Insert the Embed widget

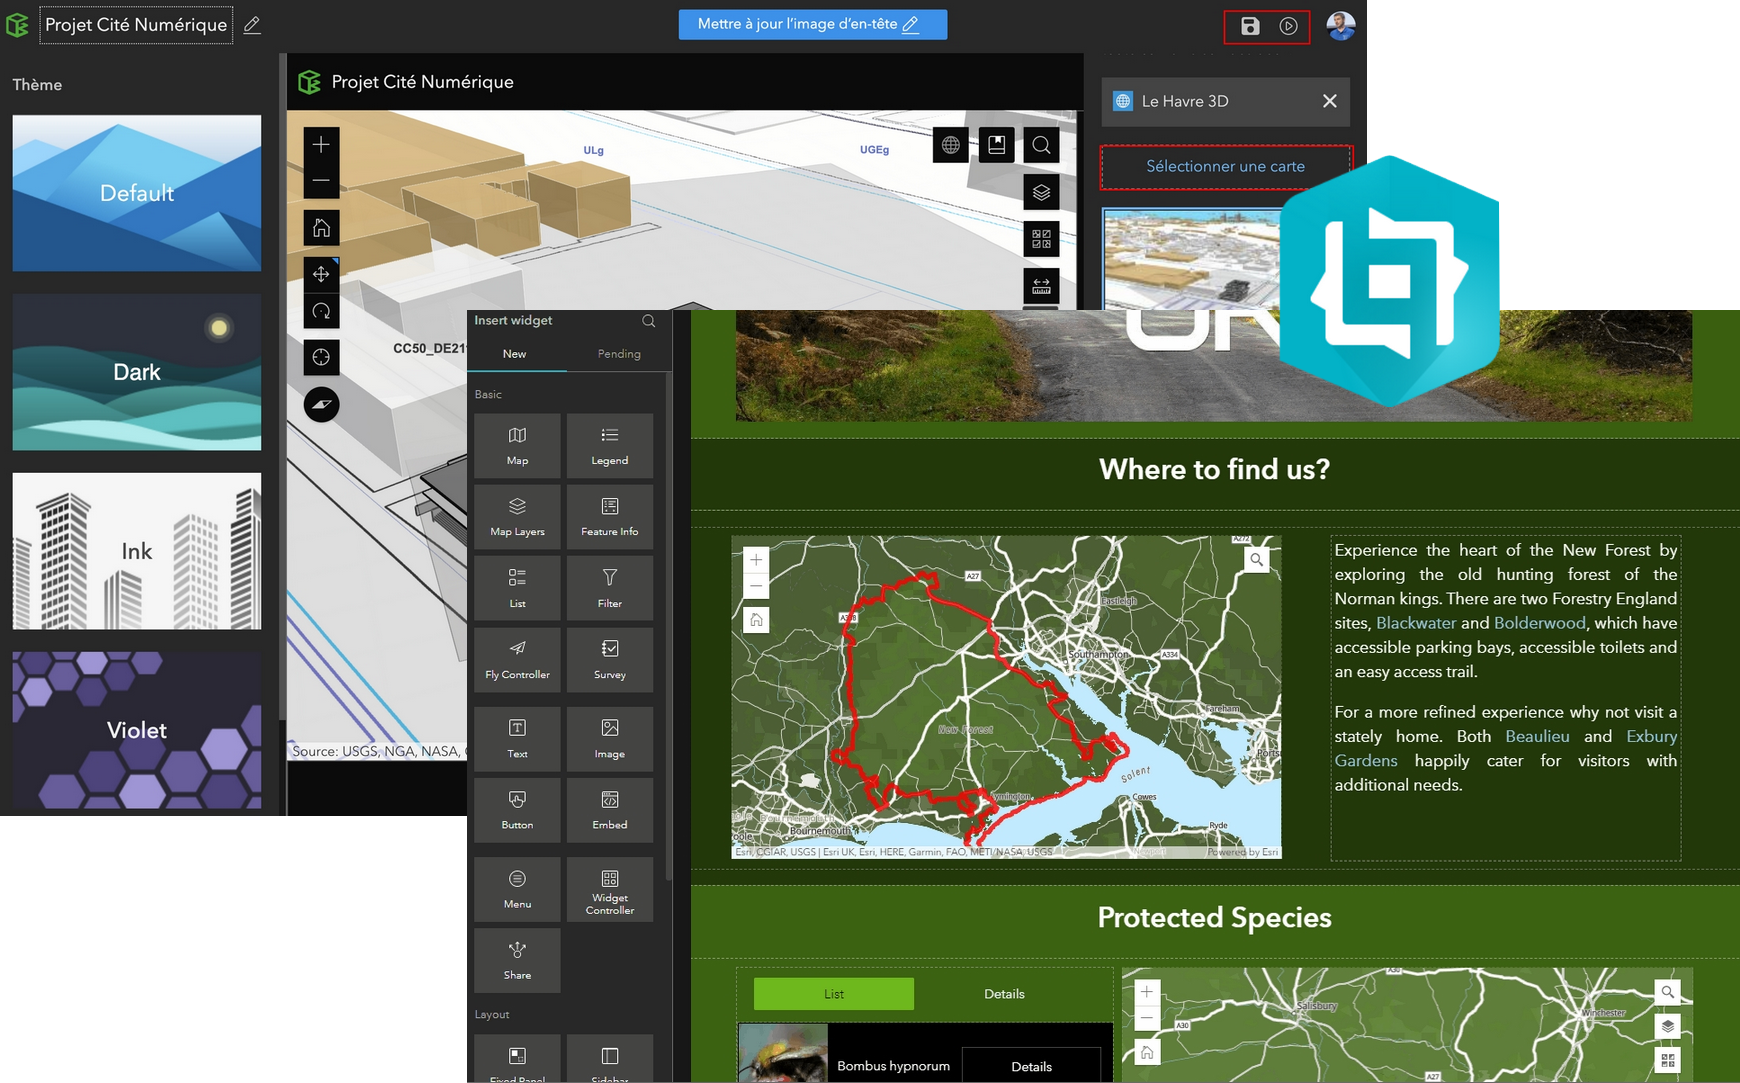coord(610,810)
